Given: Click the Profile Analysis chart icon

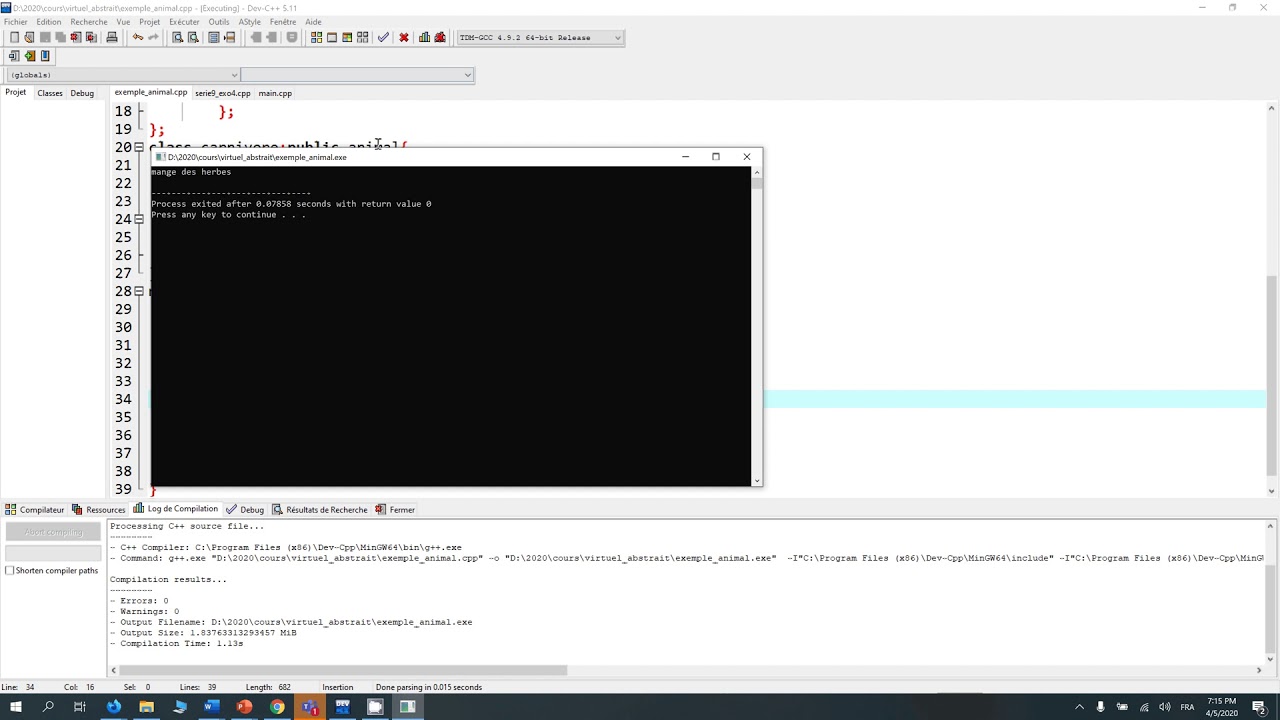Looking at the screenshot, I should (x=425, y=38).
